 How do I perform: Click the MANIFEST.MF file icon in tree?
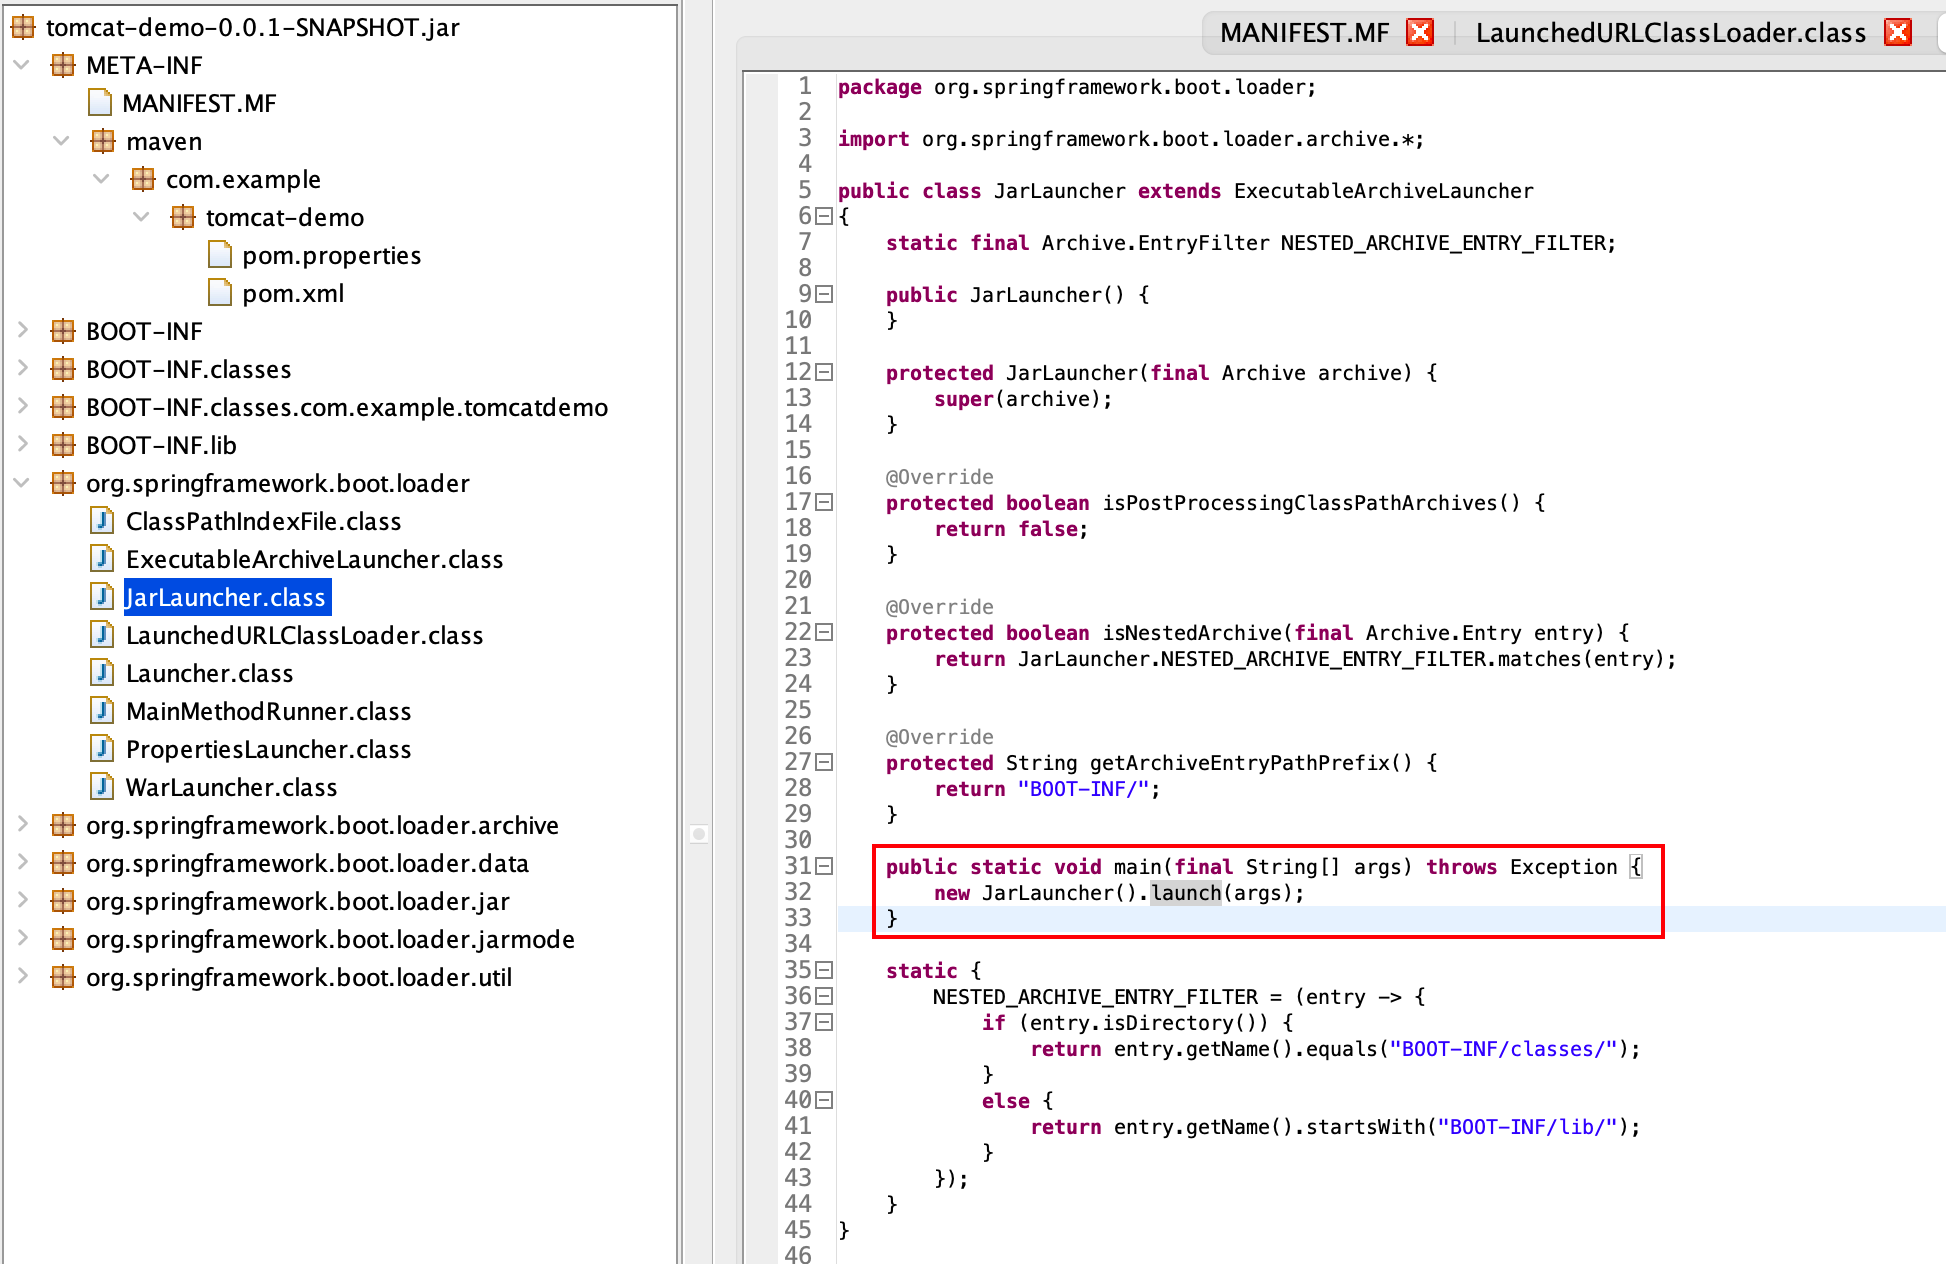click(x=100, y=103)
